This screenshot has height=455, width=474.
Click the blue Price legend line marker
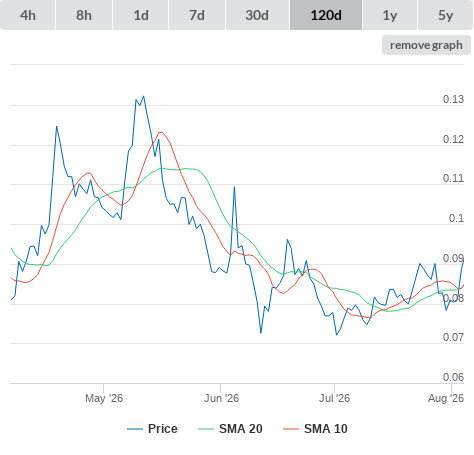pyautogui.click(x=135, y=429)
